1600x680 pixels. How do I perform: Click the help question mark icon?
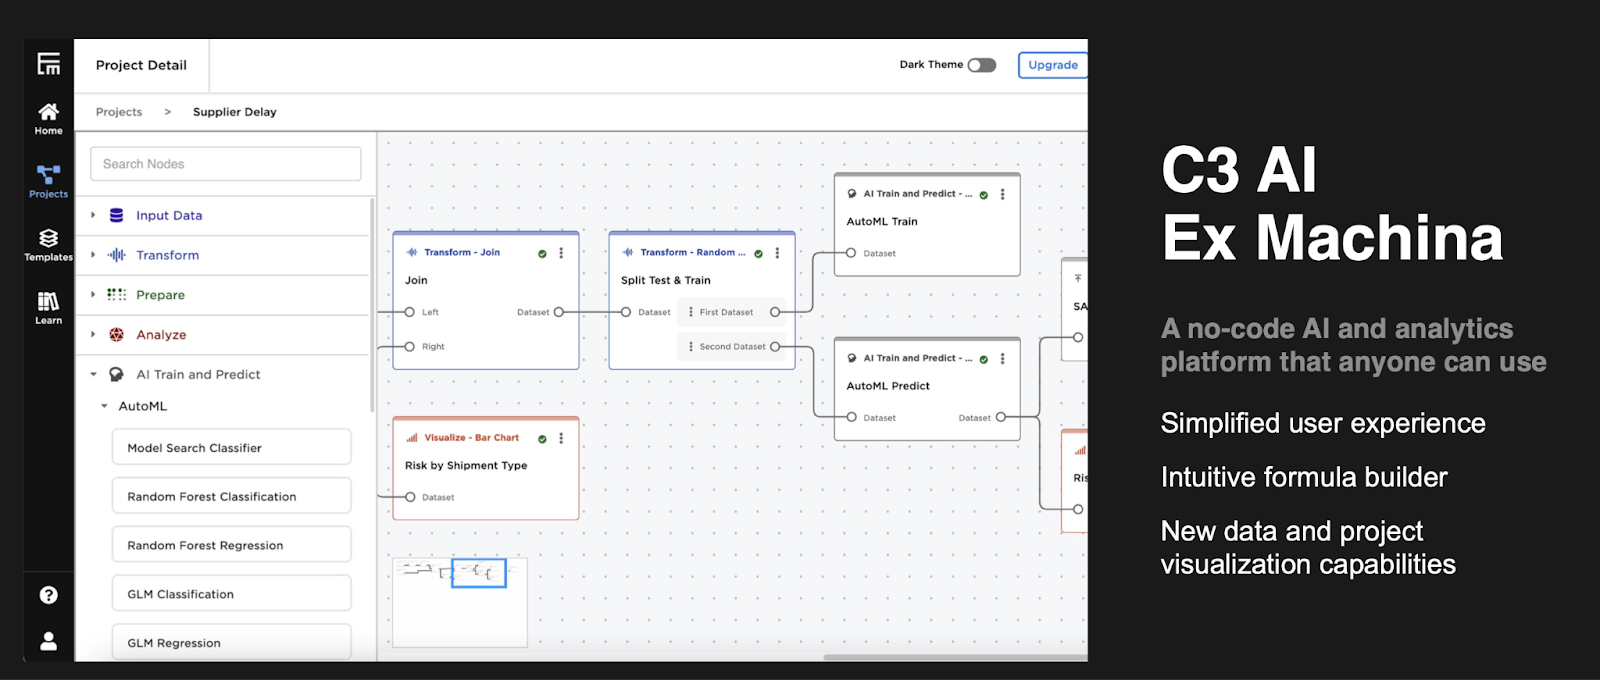pyautogui.click(x=48, y=595)
